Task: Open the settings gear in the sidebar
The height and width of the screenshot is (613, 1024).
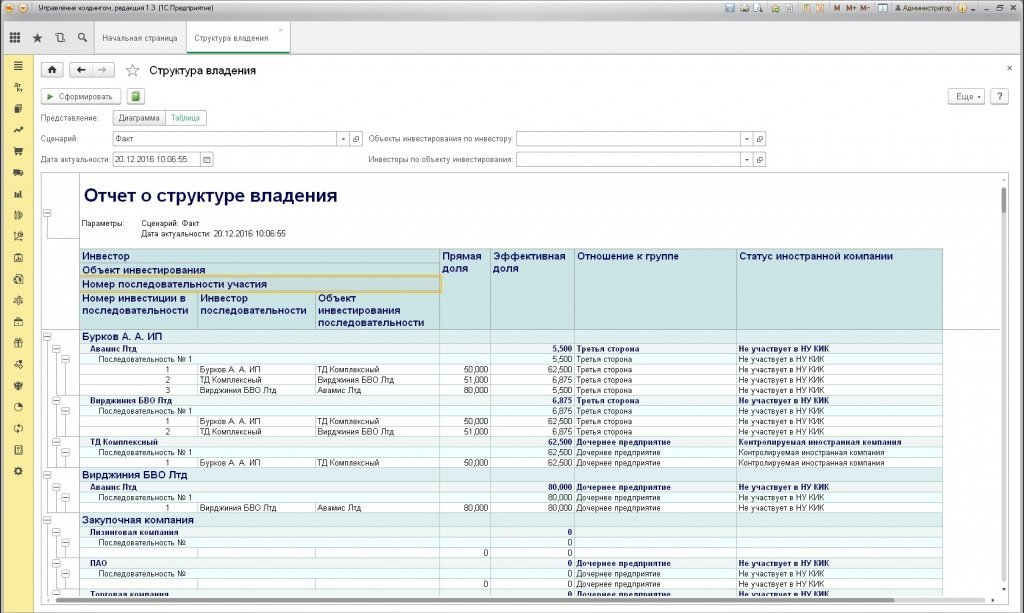Action: [18, 471]
